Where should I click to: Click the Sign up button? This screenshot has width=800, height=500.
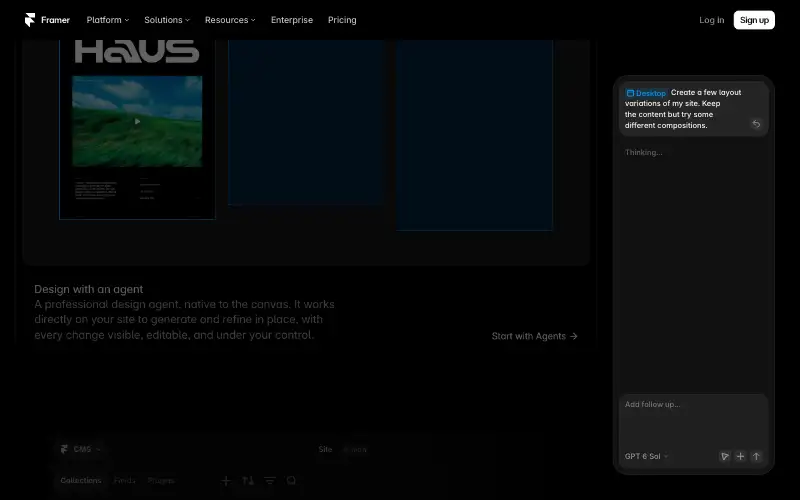[x=754, y=20]
